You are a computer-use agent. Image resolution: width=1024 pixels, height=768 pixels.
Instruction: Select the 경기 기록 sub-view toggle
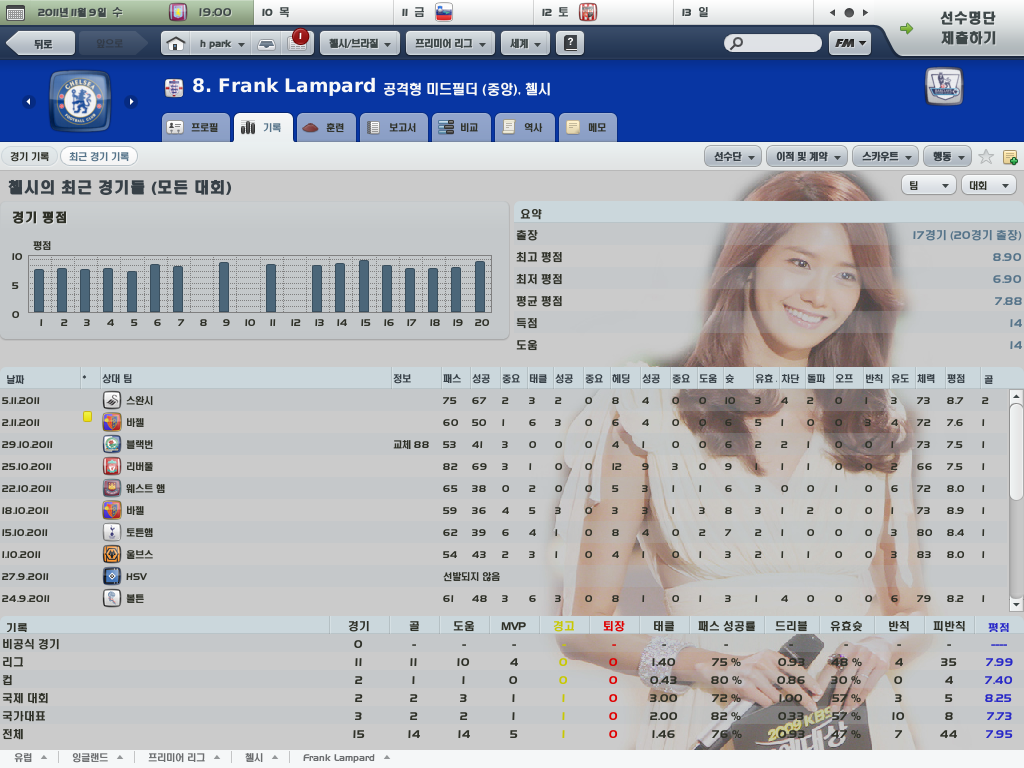pyautogui.click(x=29, y=157)
